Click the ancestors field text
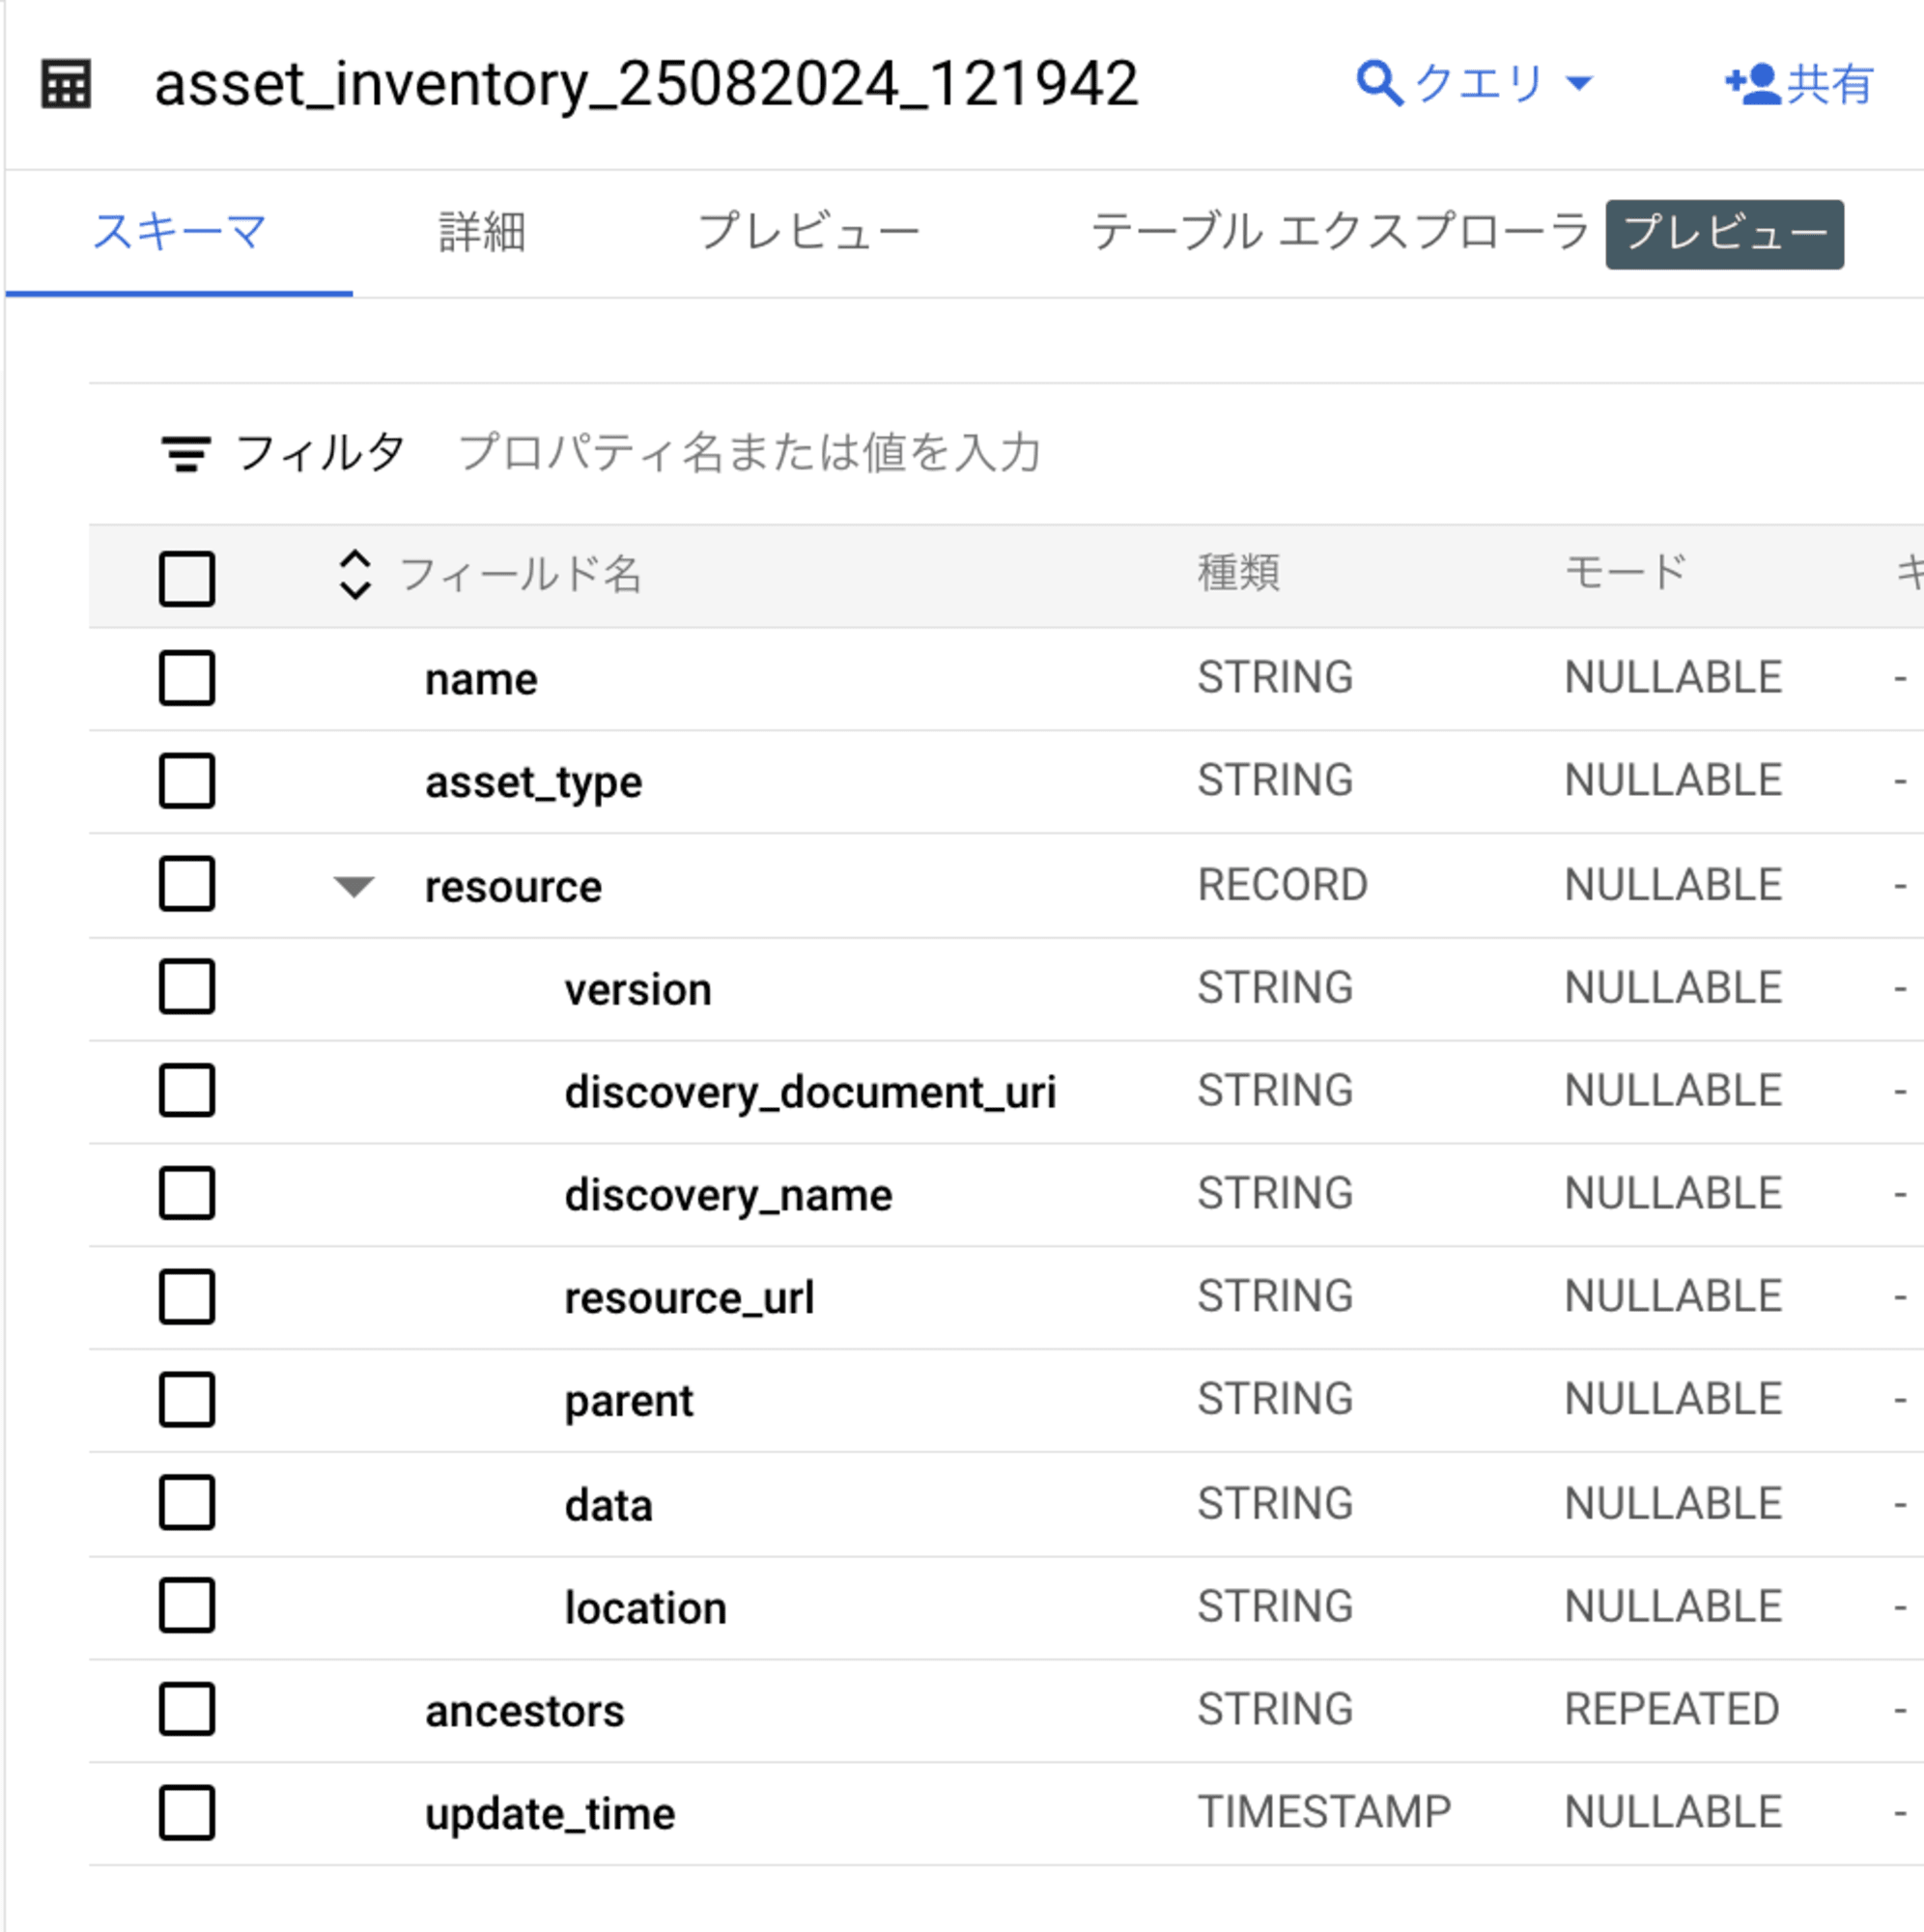Viewport: 1924px width, 1932px height. (x=524, y=1711)
